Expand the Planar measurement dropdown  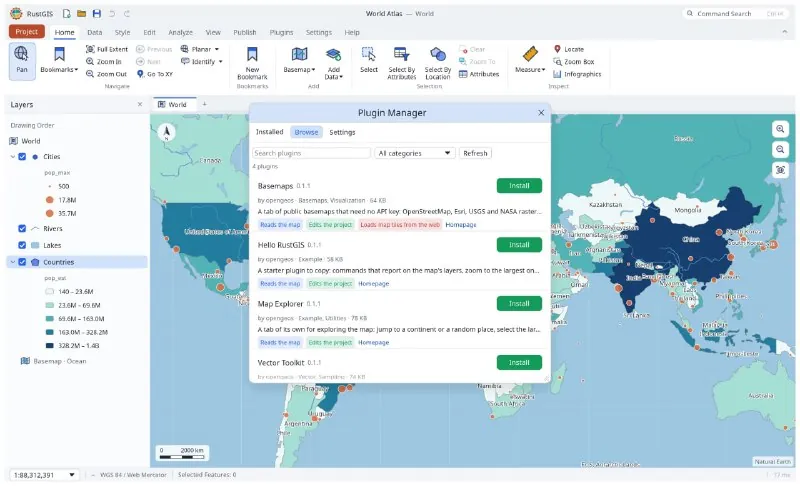click(x=216, y=49)
